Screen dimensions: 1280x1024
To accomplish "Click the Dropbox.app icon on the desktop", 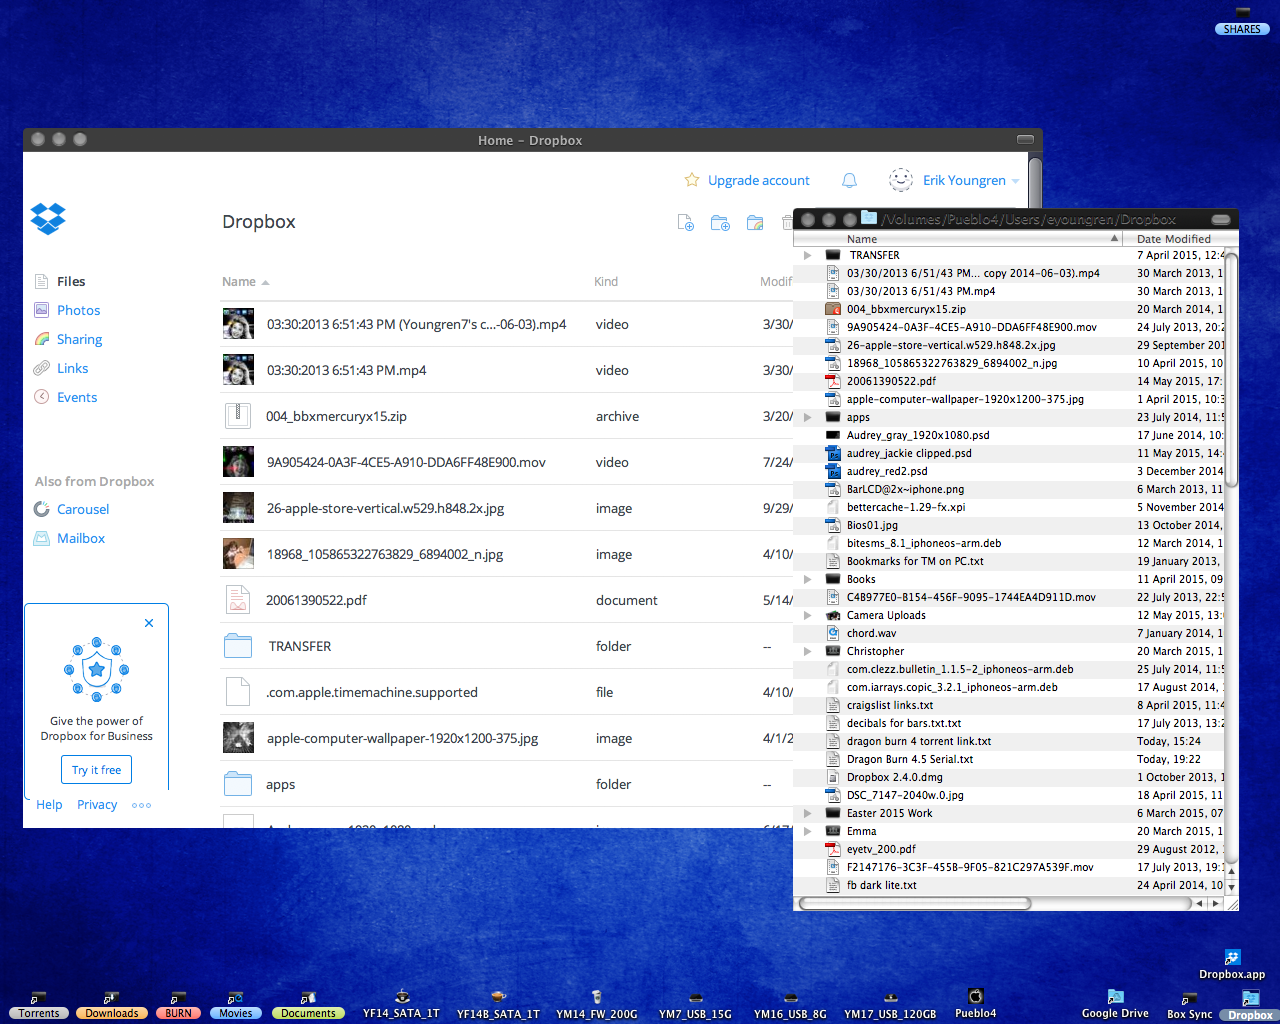I will click(x=1232, y=957).
